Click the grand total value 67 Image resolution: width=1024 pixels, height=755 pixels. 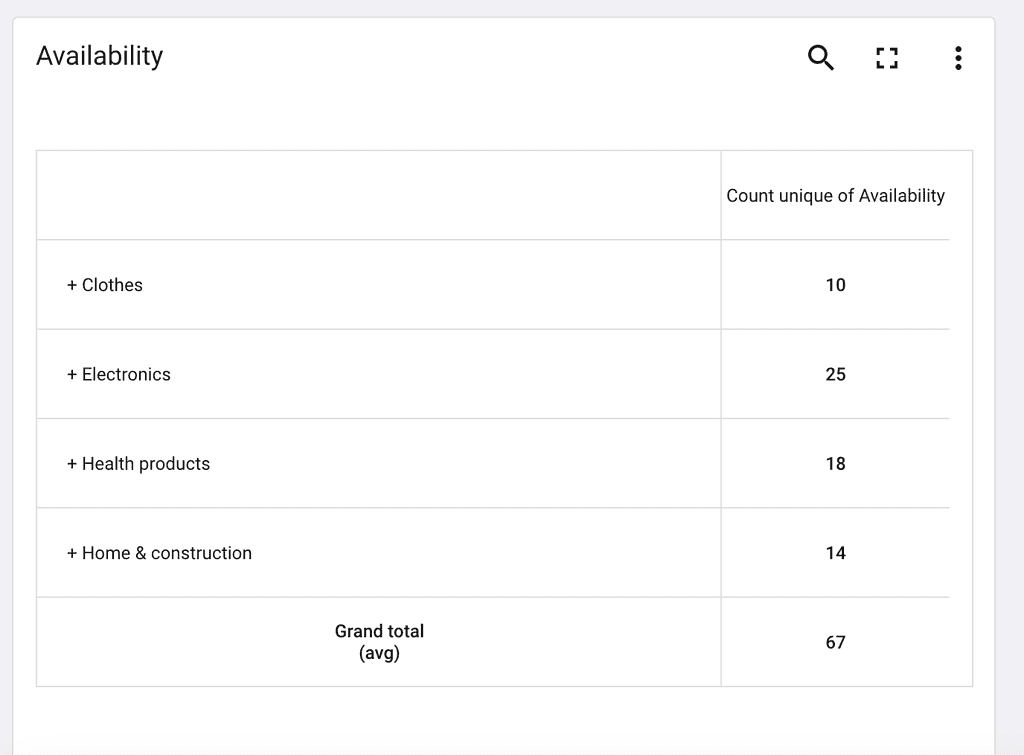click(835, 643)
